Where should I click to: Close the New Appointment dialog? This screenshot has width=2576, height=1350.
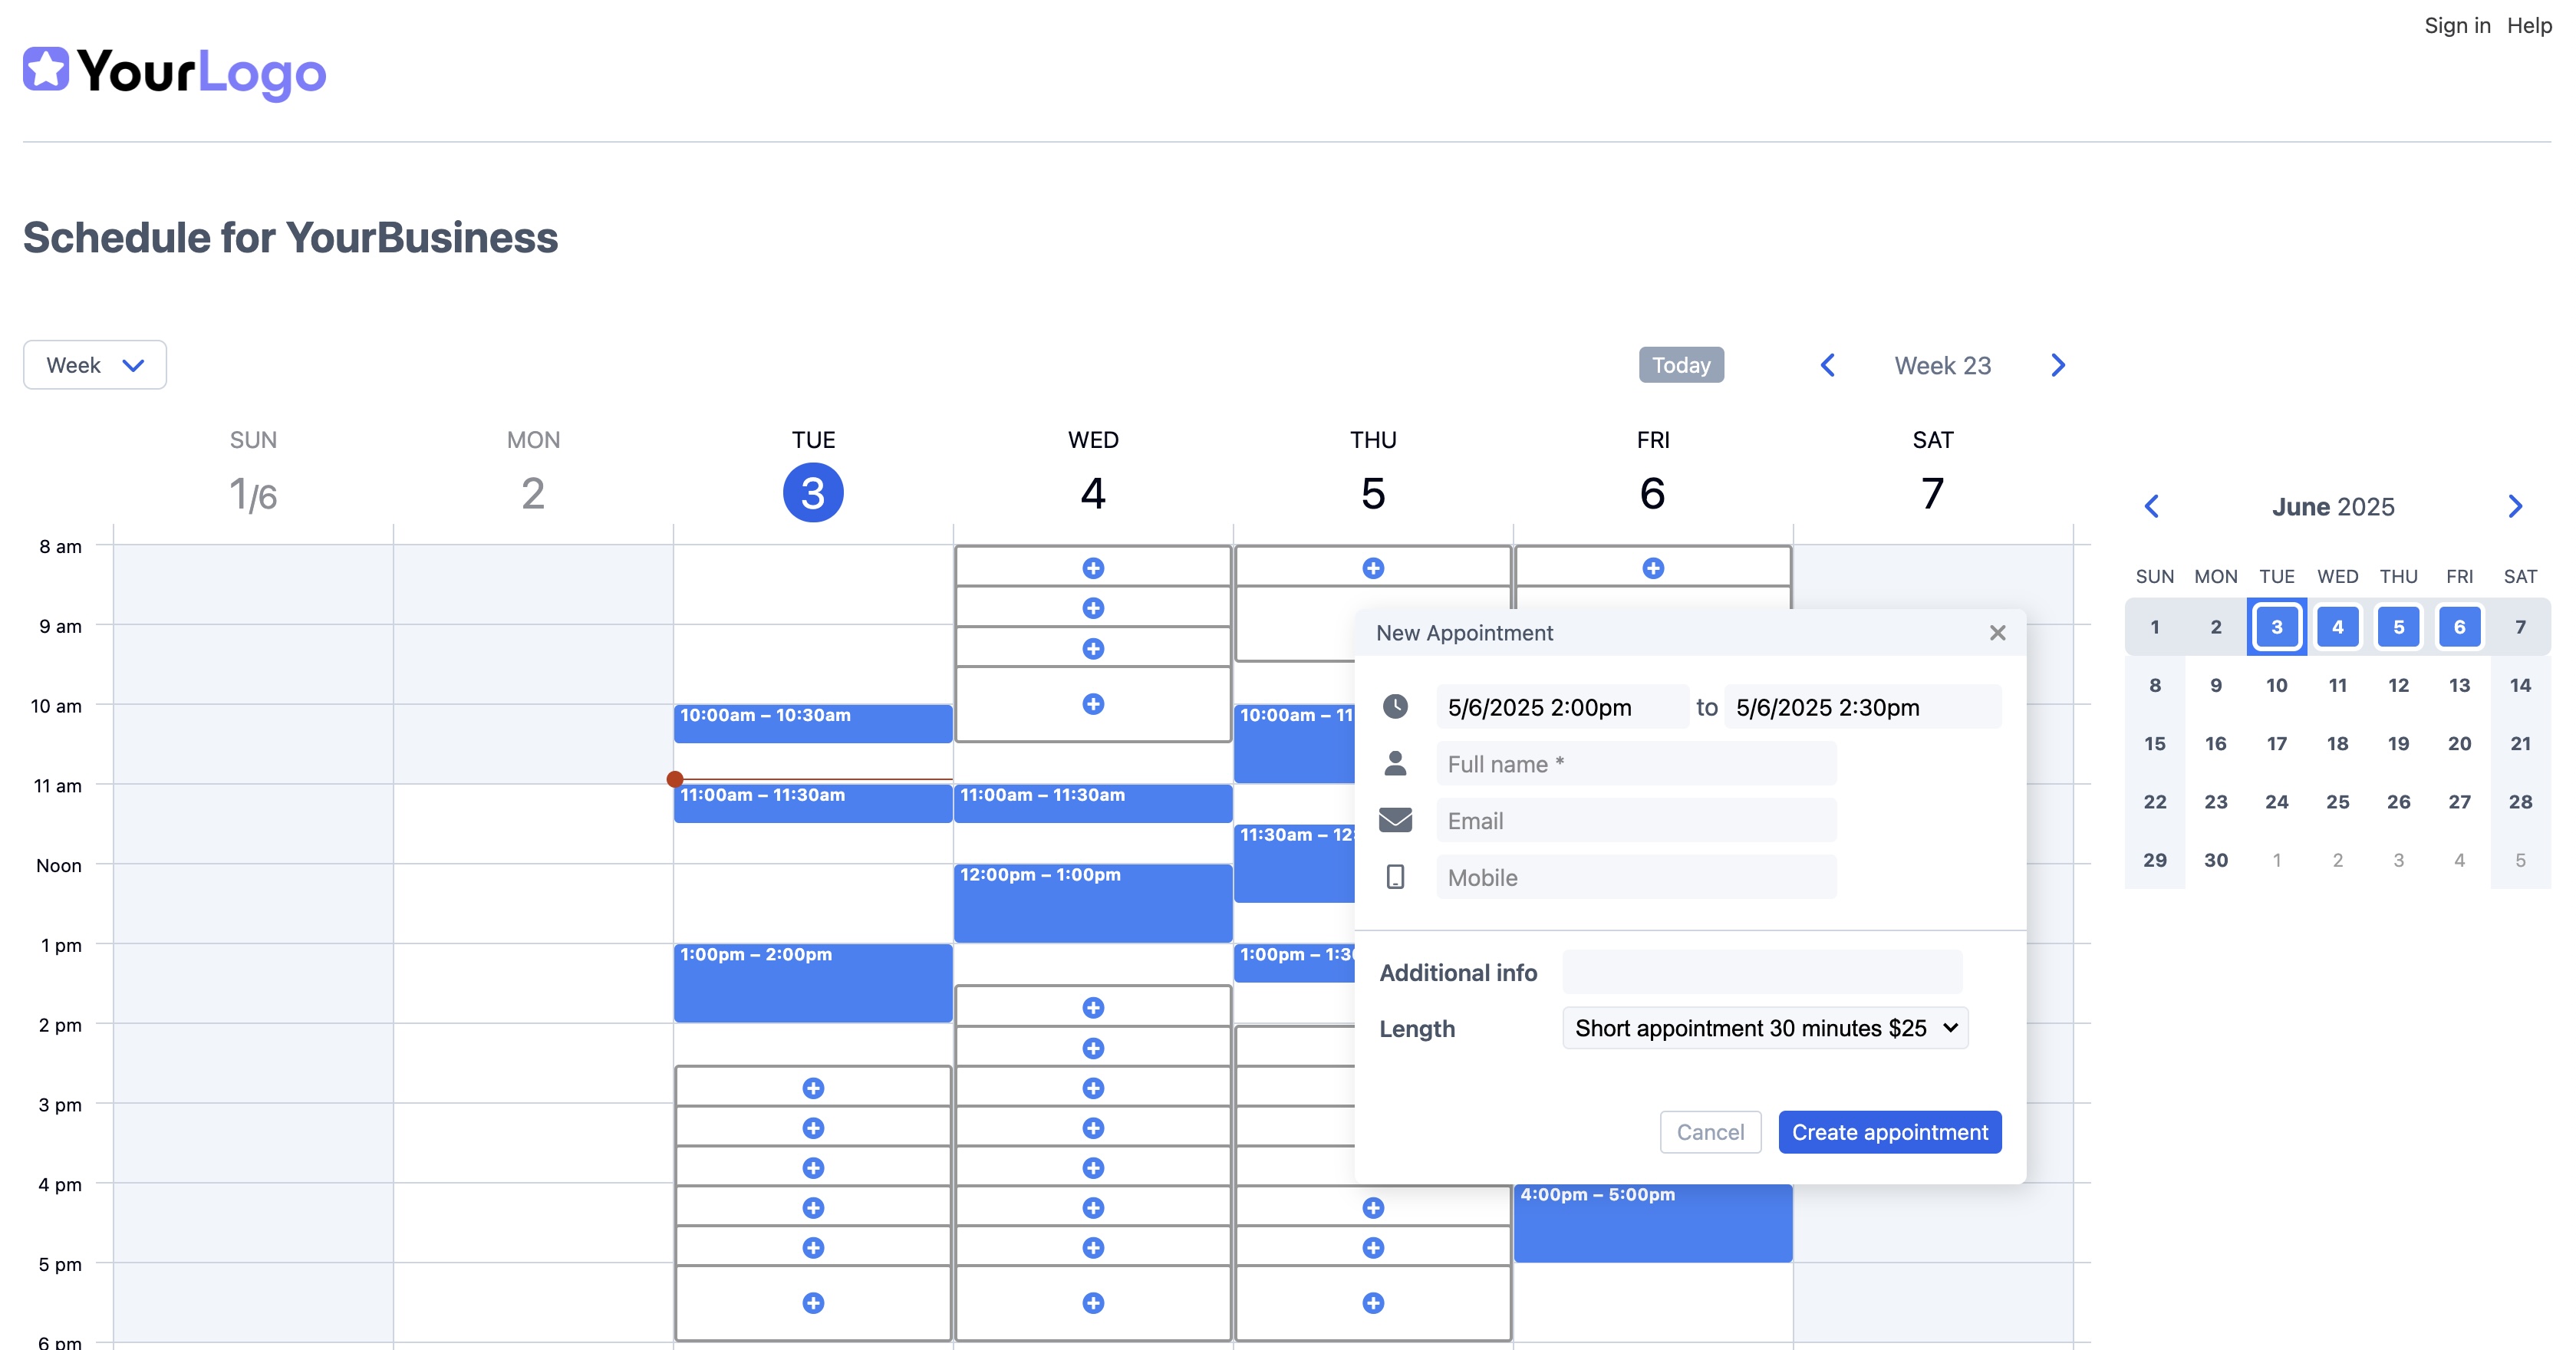(1998, 632)
